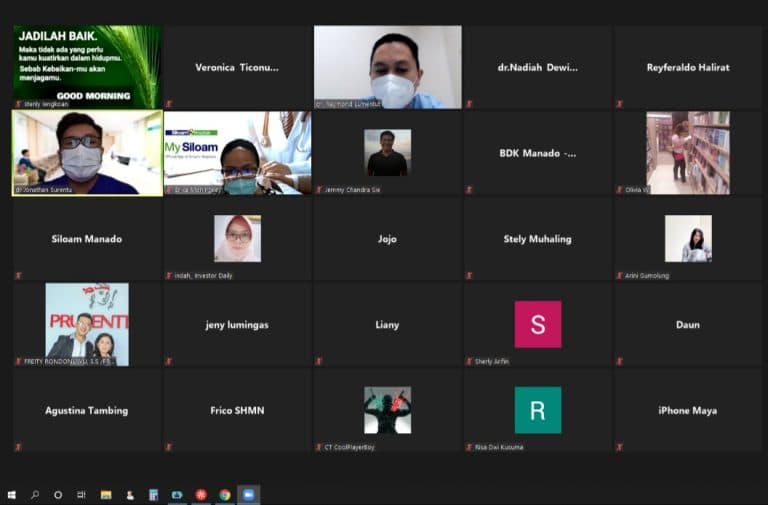The image size is (768, 505).
Task: Select dr. Raymond Lumentut's video tile
Action: [x=387, y=67]
